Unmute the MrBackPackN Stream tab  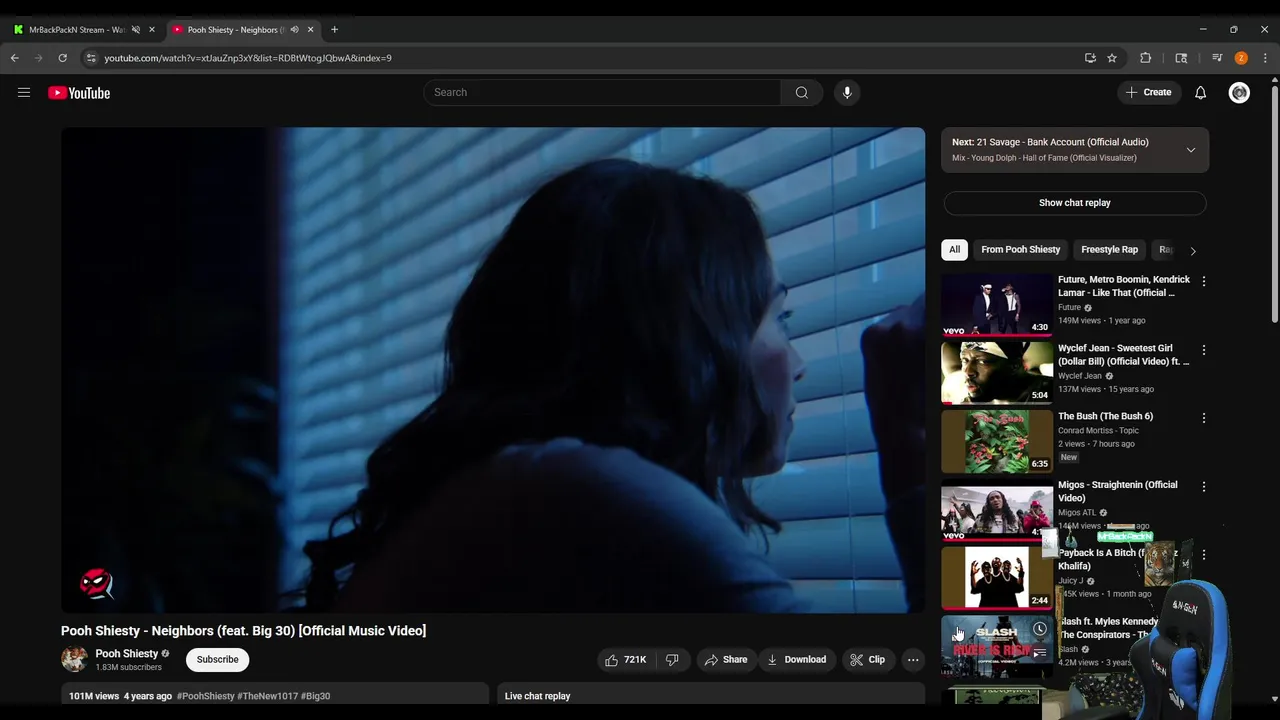(x=136, y=30)
